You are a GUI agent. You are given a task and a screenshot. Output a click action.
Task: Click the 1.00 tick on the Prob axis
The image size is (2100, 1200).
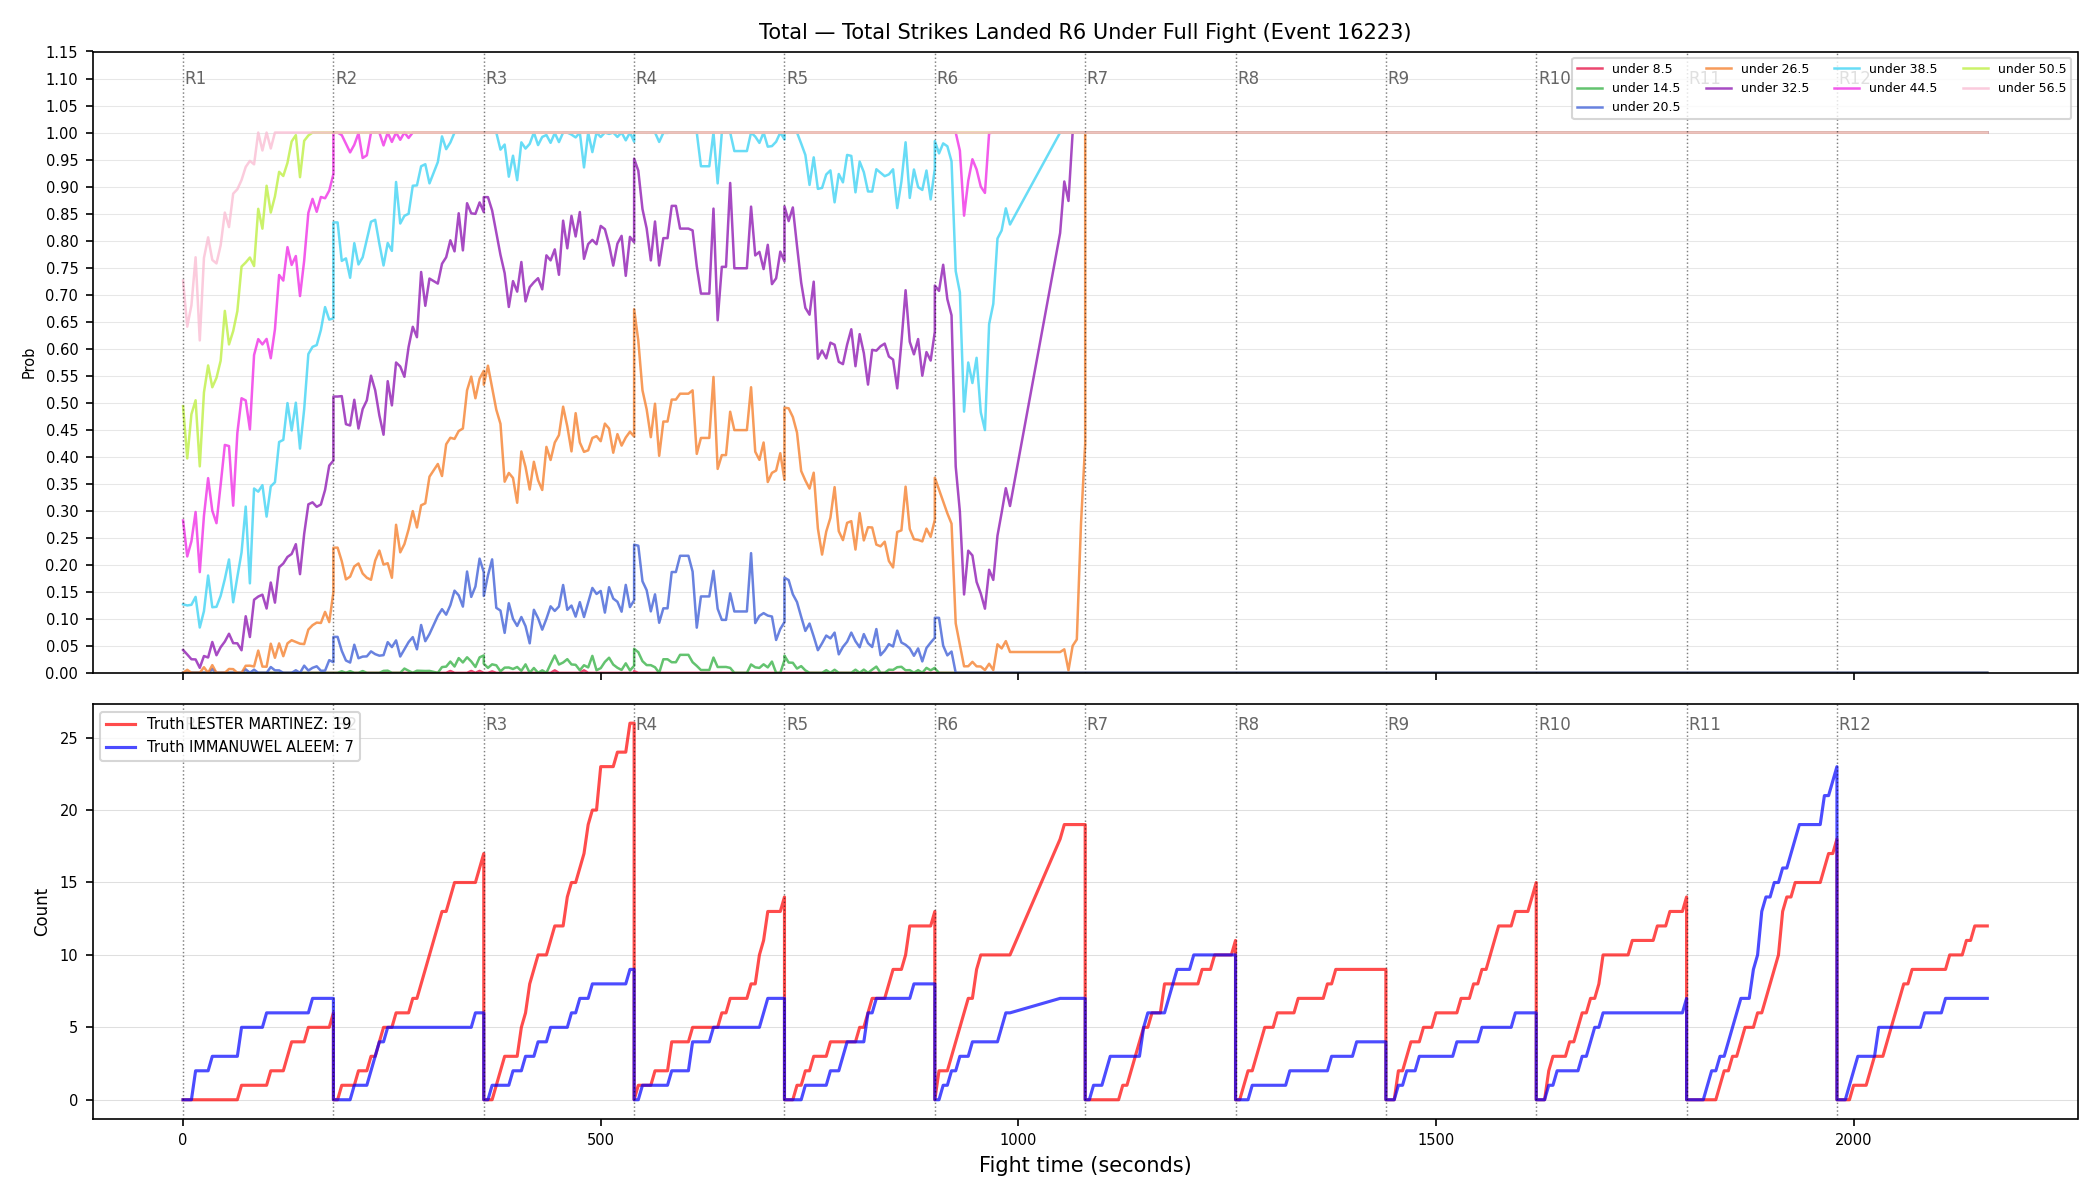pos(62,133)
